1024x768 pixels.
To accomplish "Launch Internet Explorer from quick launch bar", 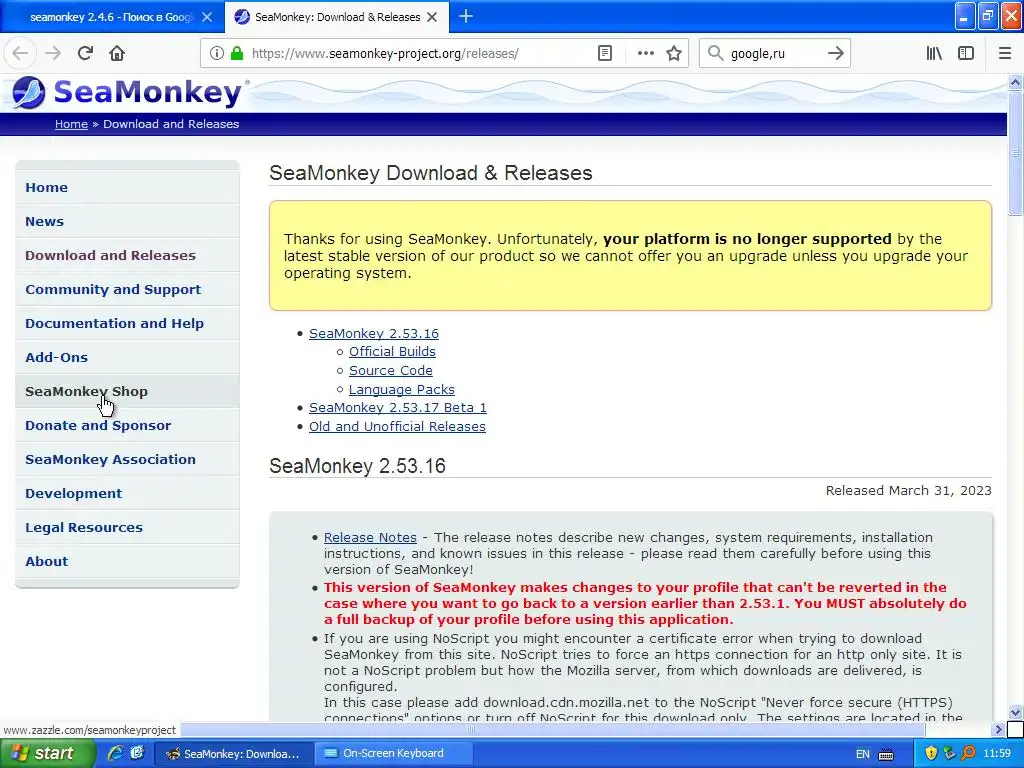I will pyautogui.click(x=115, y=753).
